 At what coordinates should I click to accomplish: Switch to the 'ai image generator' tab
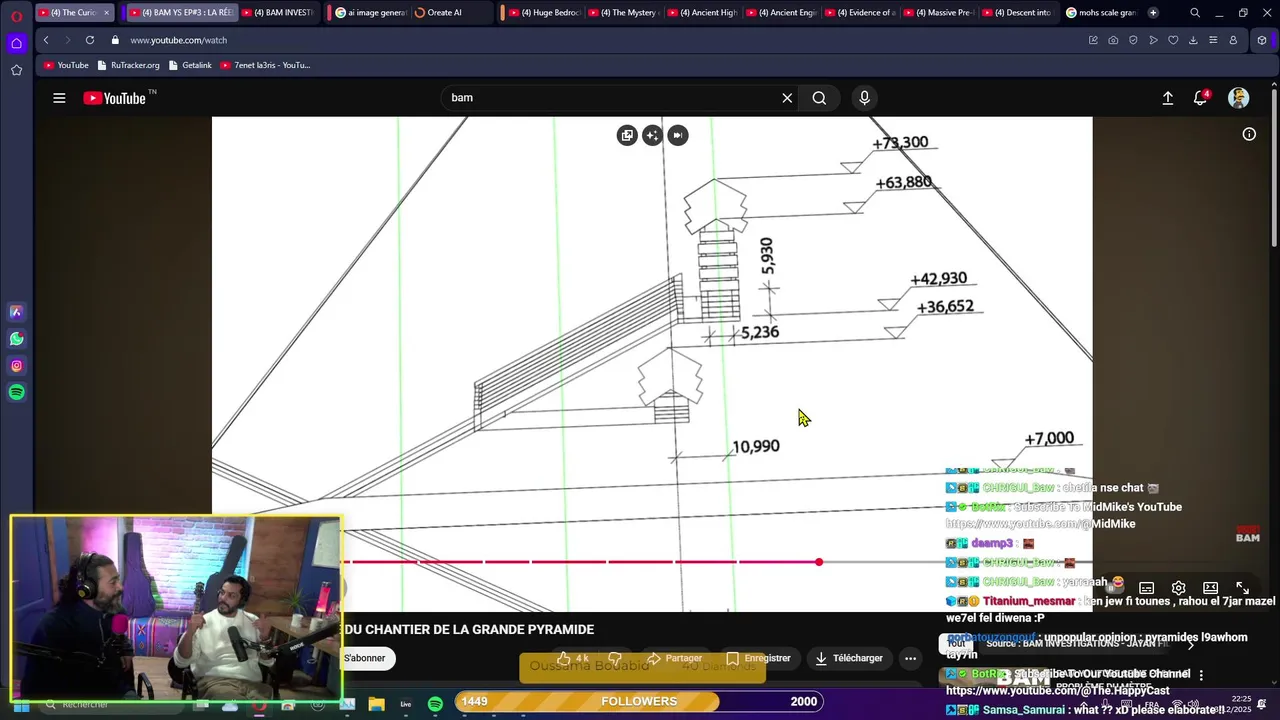[x=369, y=13]
